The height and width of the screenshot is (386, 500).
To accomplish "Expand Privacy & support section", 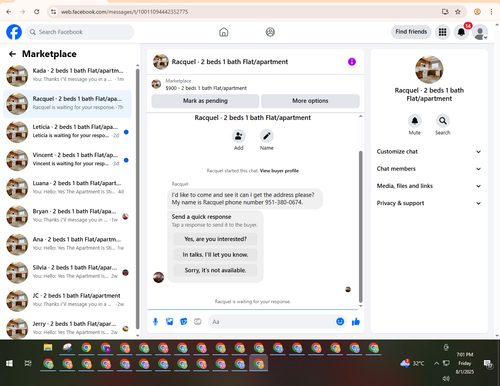I will click(x=429, y=203).
